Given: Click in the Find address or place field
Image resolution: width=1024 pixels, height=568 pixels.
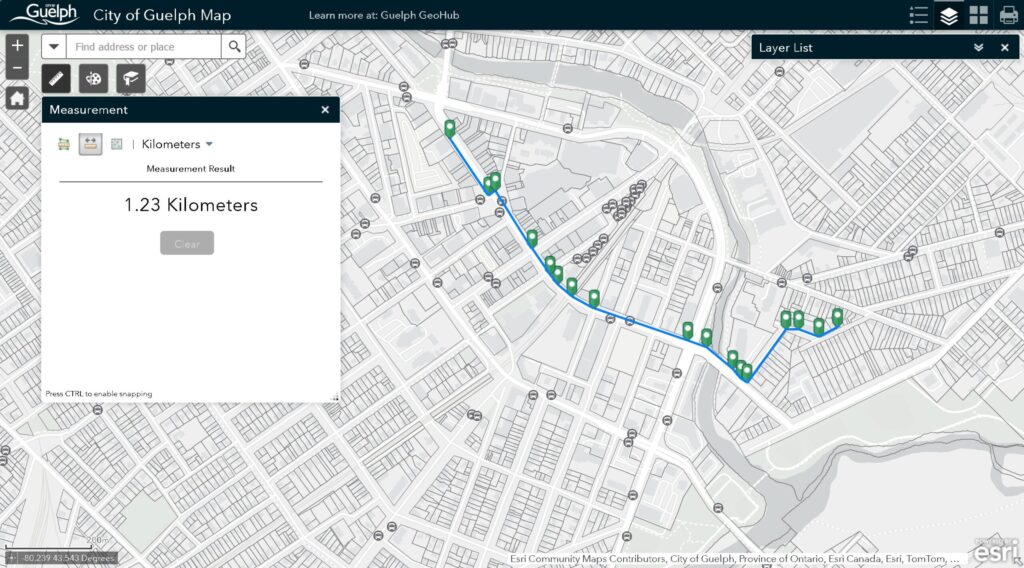Looking at the screenshot, I should (145, 47).
